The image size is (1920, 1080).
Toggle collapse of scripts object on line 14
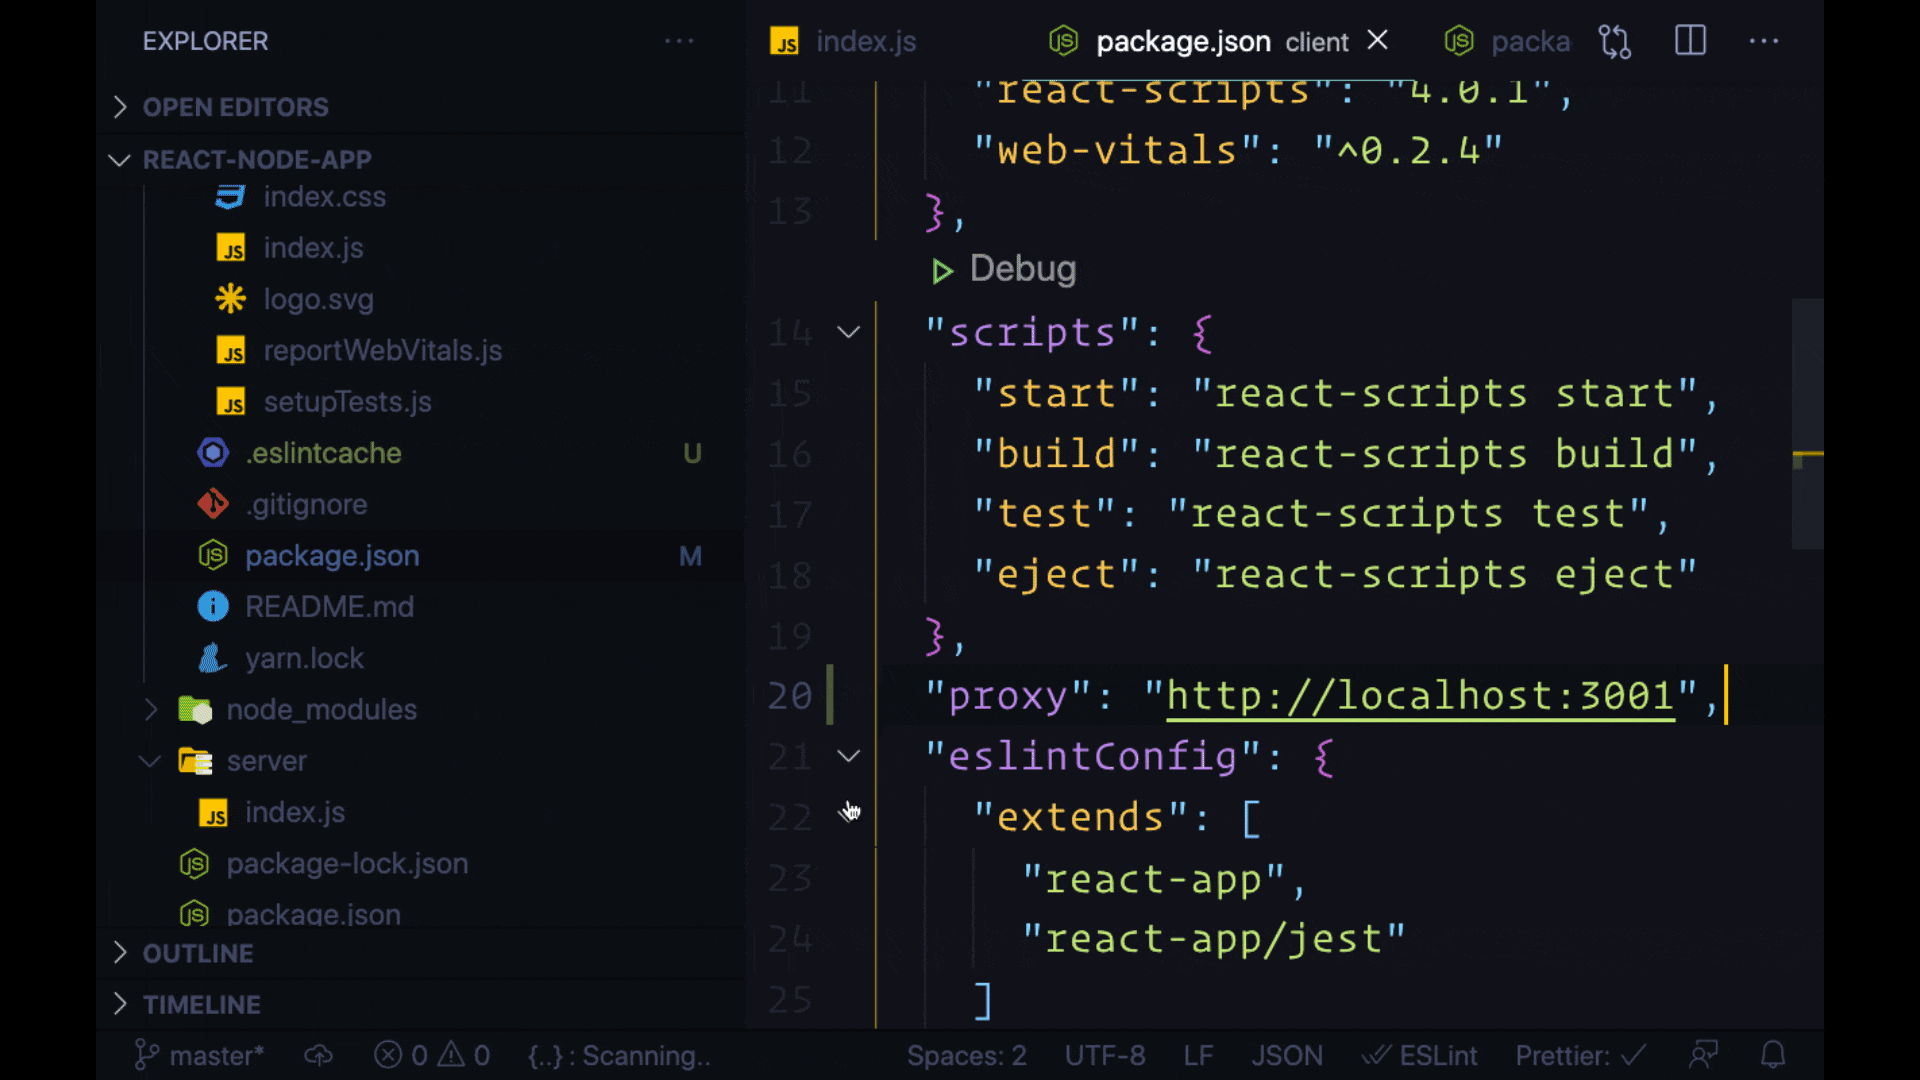[847, 331]
